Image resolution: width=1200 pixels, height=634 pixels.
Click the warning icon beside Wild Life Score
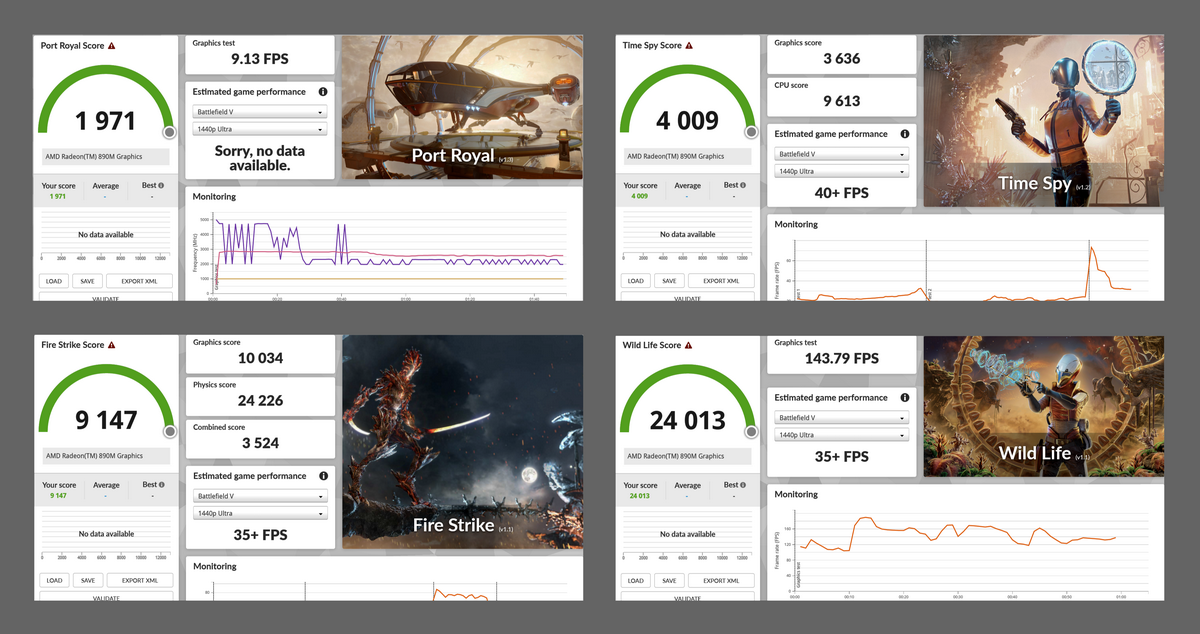pos(689,345)
